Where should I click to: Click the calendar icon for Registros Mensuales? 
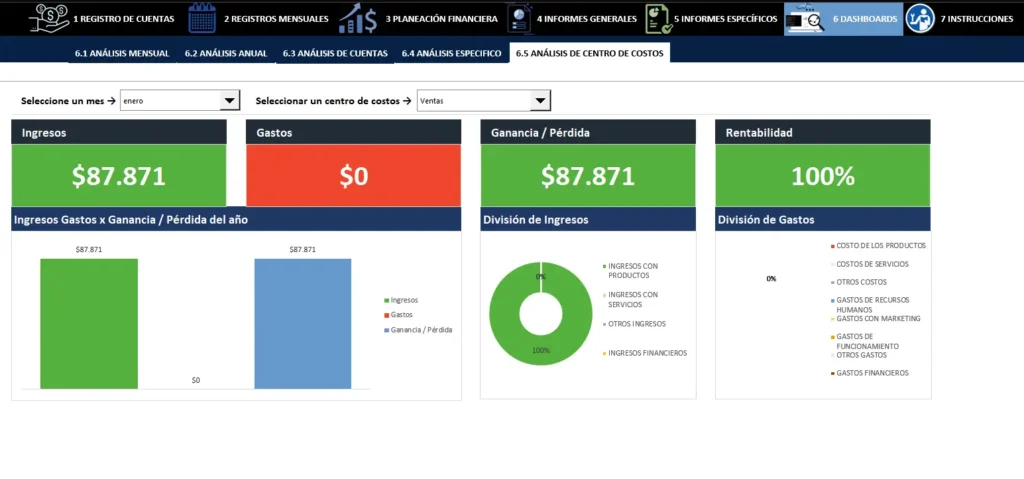point(202,18)
